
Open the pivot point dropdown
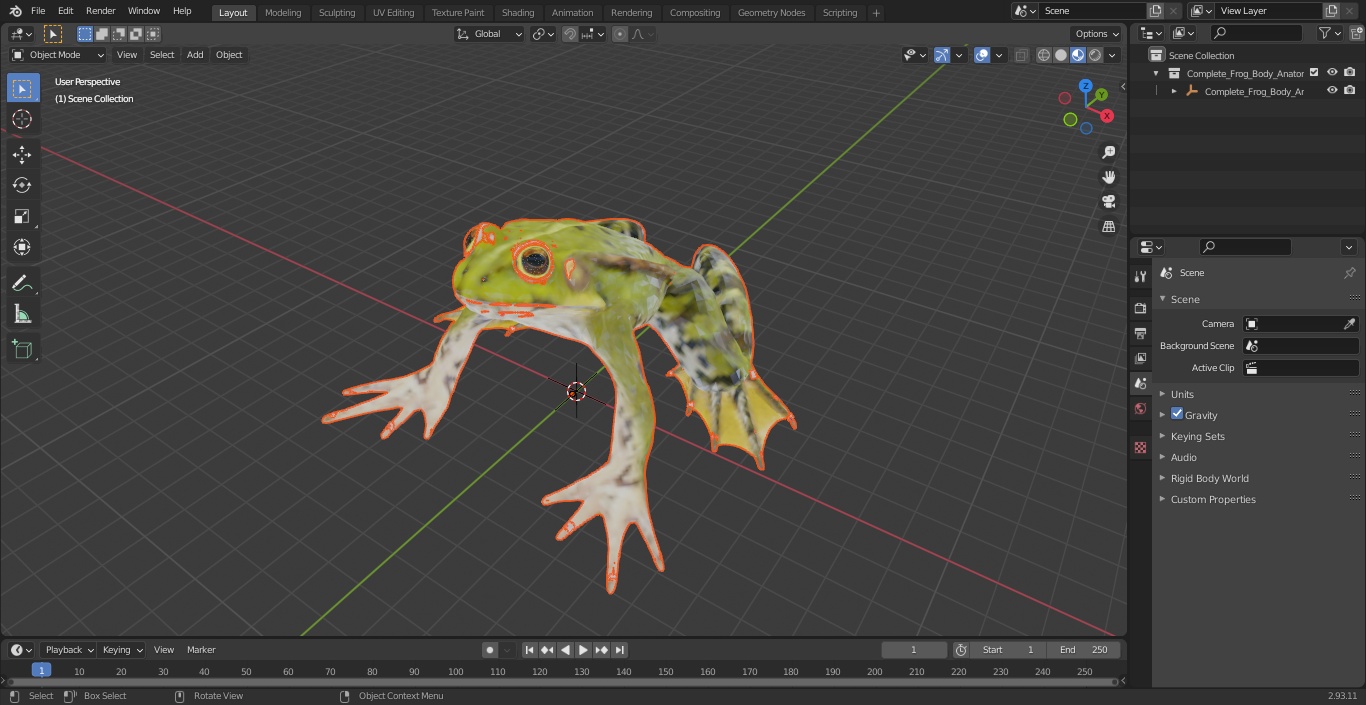coord(543,34)
